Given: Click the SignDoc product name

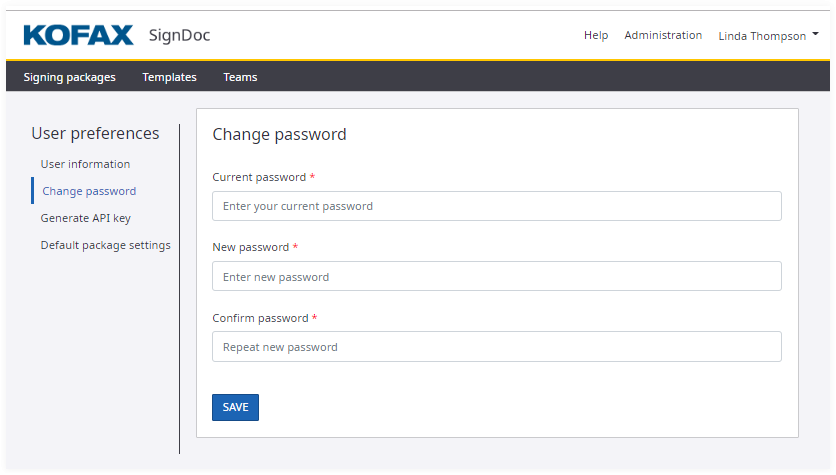Looking at the screenshot, I should tap(179, 36).
